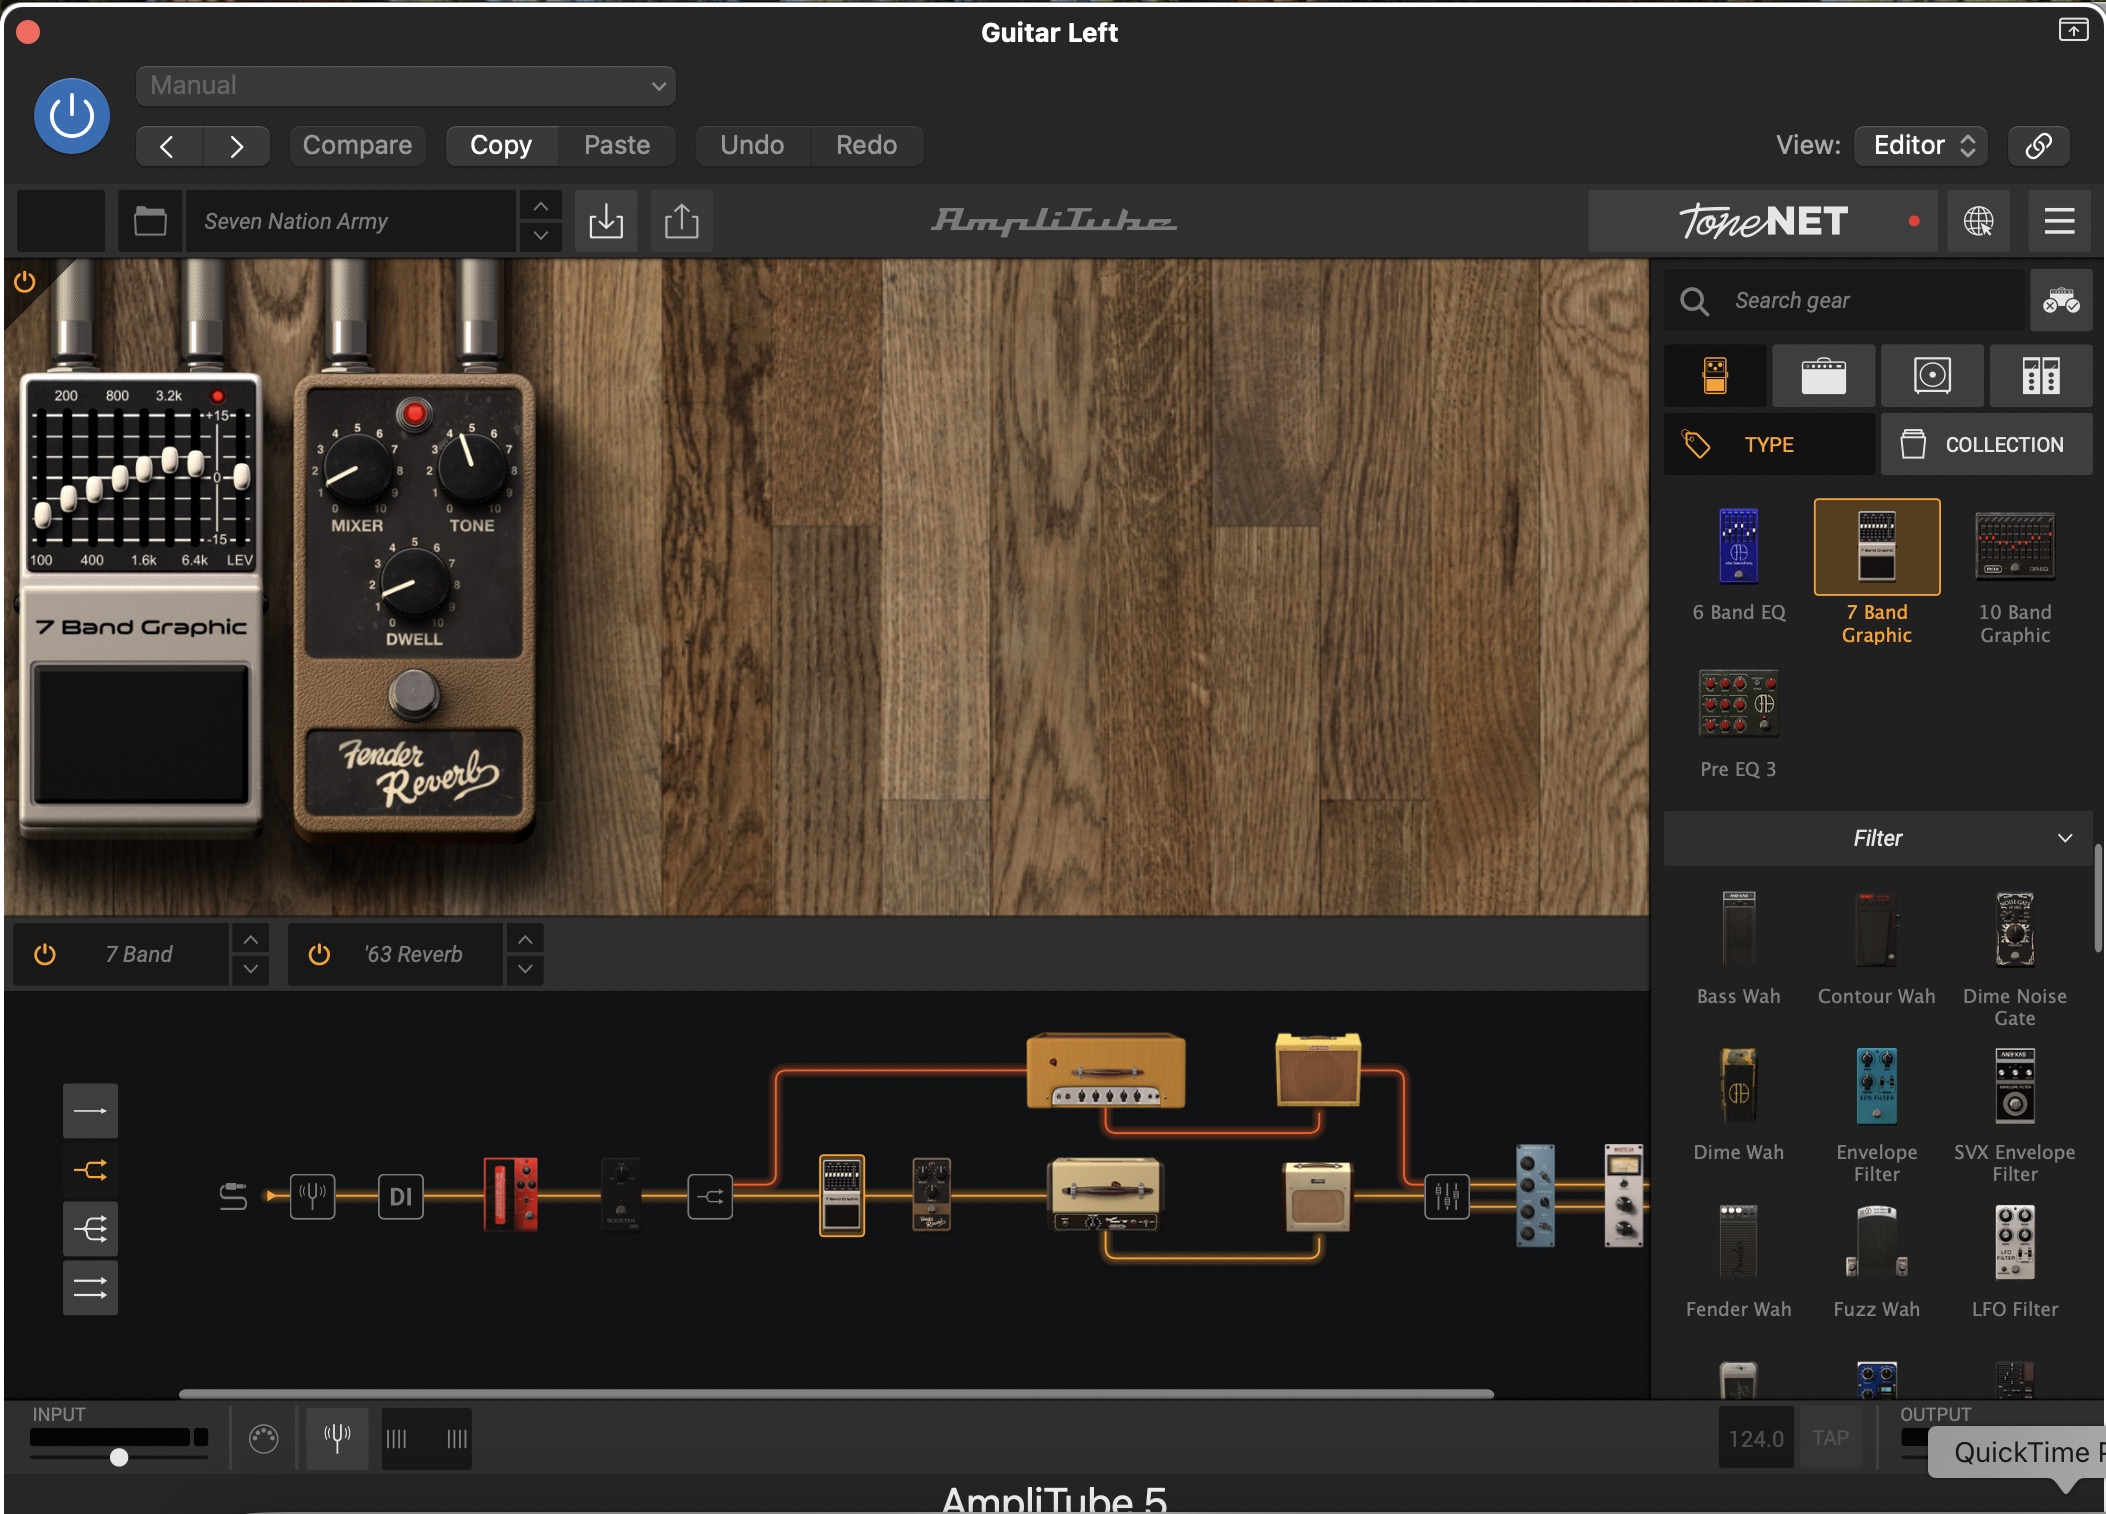
Task: Toggle the plugin power bypass button
Action: [x=71, y=116]
